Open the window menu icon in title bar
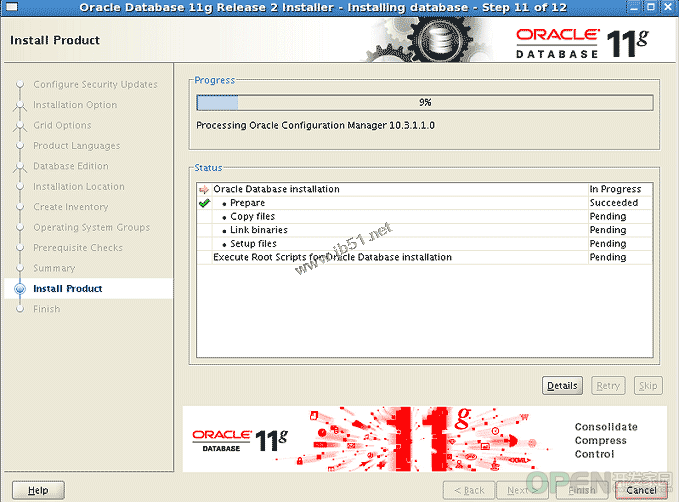 click(x=12, y=7)
